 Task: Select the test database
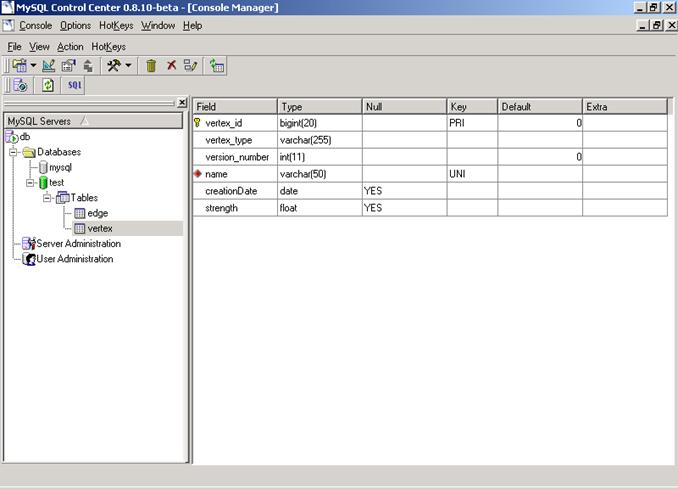pyautogui.click(x=56, y=182)
